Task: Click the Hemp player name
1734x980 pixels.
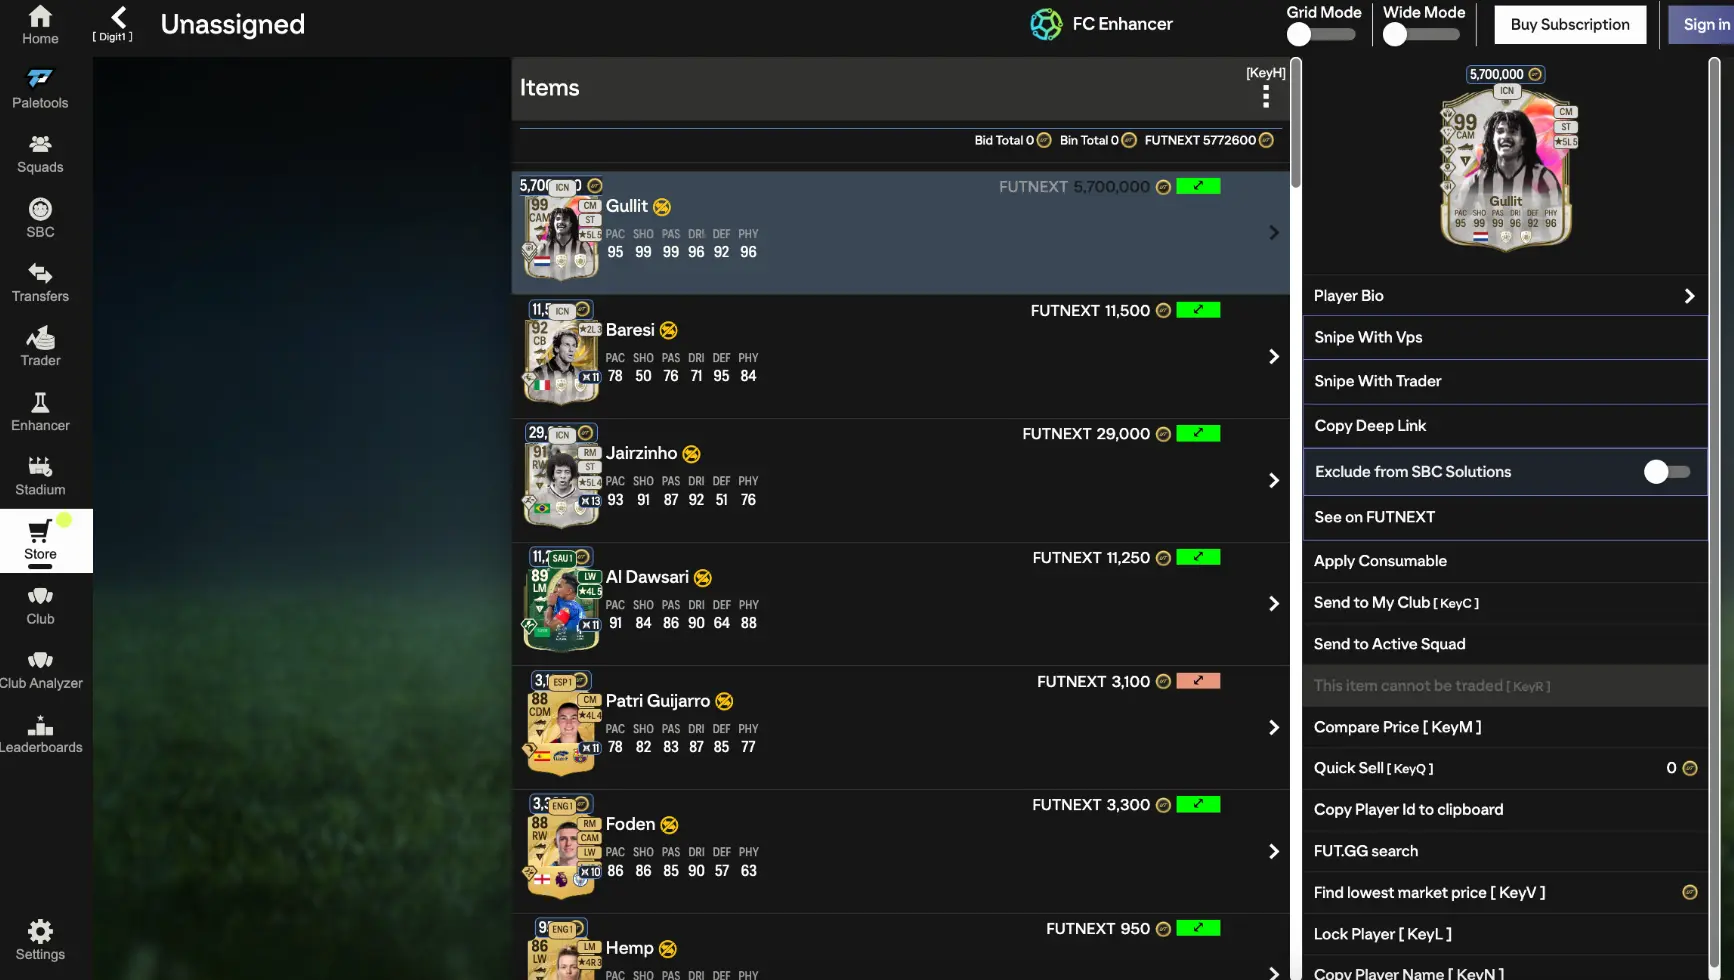Action: point(630,948)
